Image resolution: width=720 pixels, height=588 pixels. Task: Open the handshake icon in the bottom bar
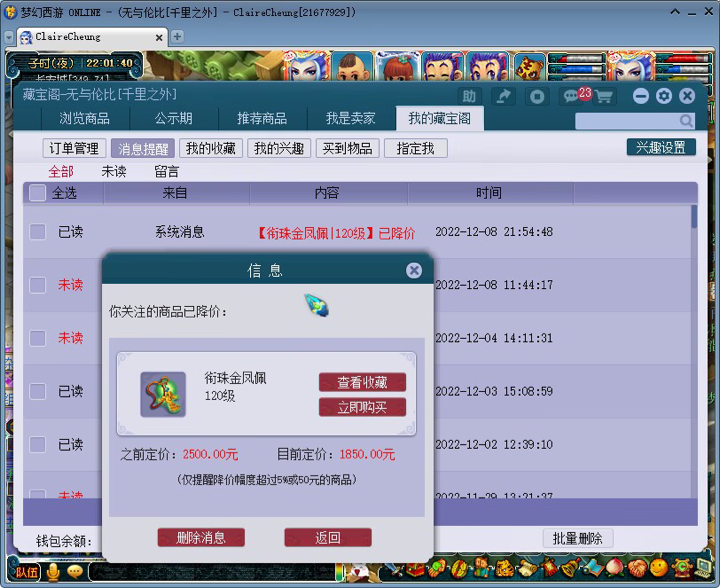(637, 568)
